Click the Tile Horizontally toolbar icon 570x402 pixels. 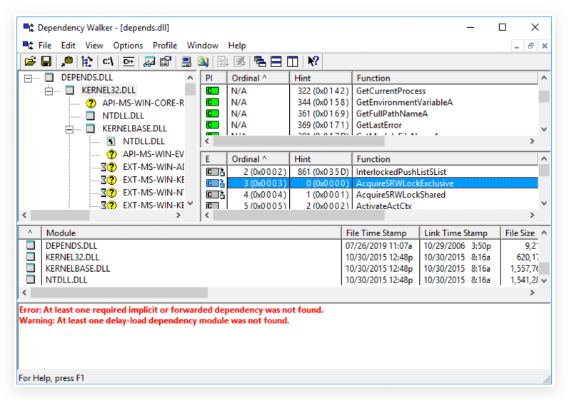click(x=276, y=61)
